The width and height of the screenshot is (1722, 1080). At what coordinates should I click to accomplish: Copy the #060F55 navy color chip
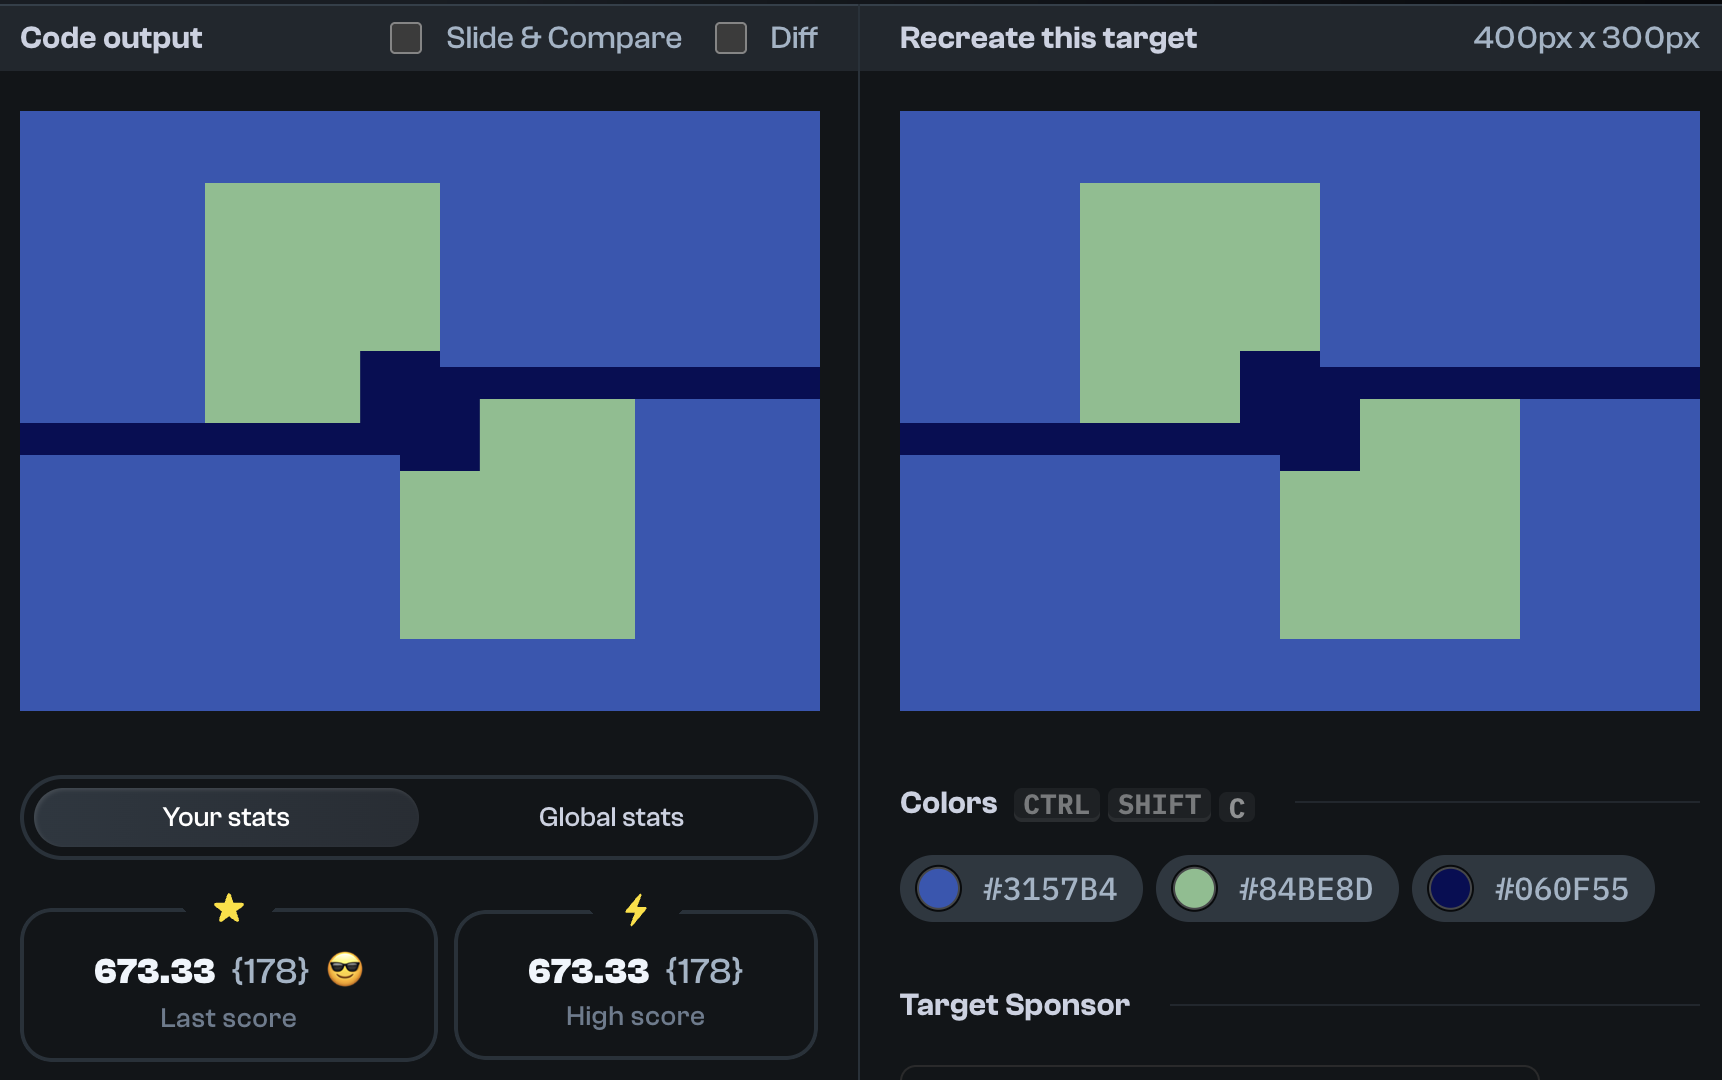coord(1533,888)
